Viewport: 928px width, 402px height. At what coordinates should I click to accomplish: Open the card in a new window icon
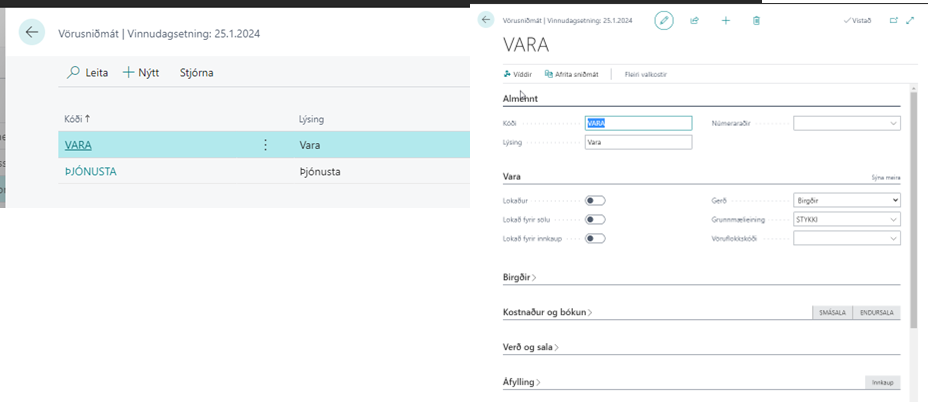[x=893, y=20]
